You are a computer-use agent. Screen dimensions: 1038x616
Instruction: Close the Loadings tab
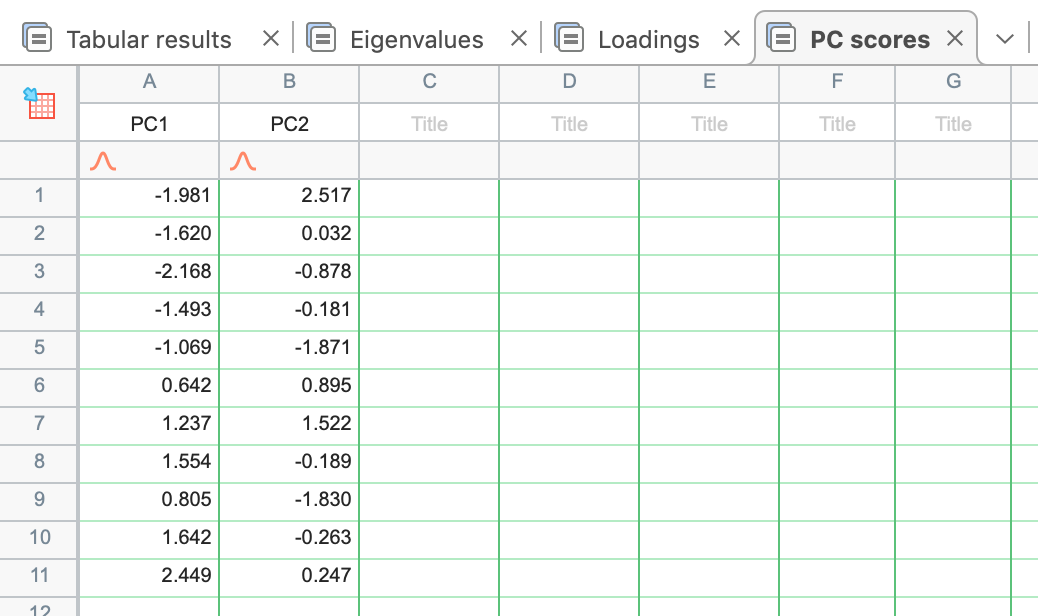732,39
